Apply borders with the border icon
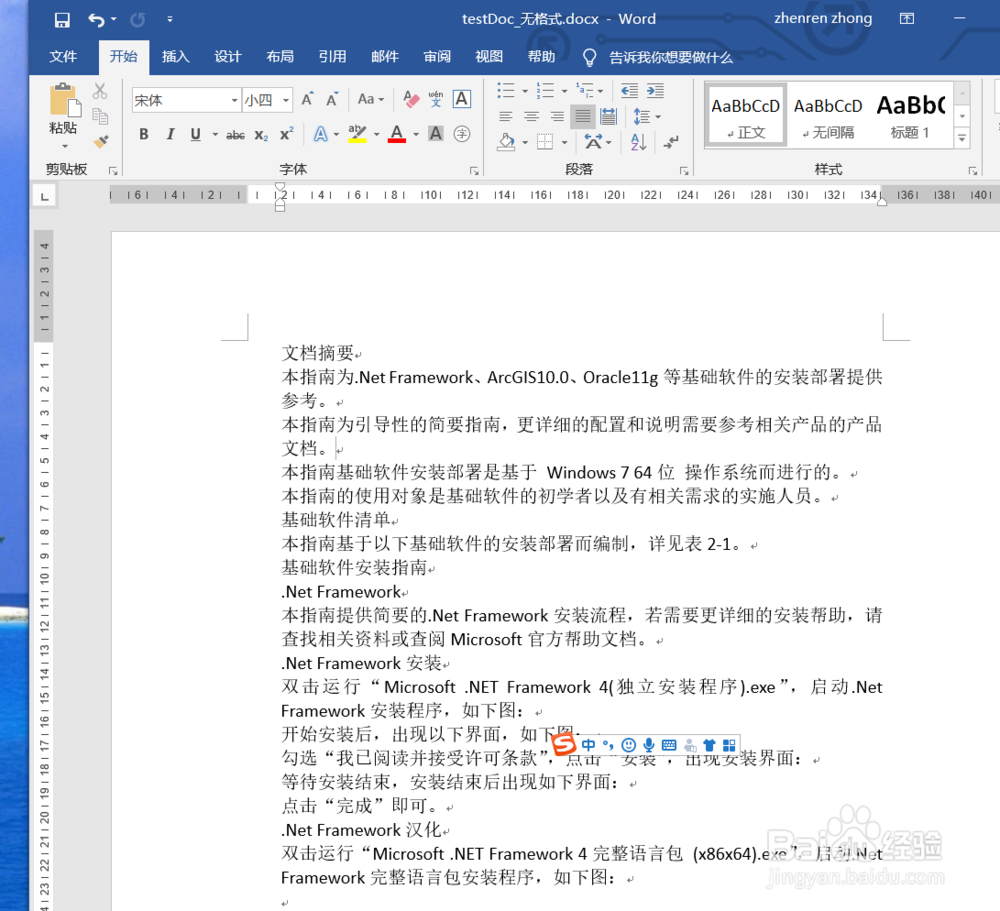Image resolution: width=1000 pixels, height=911 pixels. [x=545, y=141]
